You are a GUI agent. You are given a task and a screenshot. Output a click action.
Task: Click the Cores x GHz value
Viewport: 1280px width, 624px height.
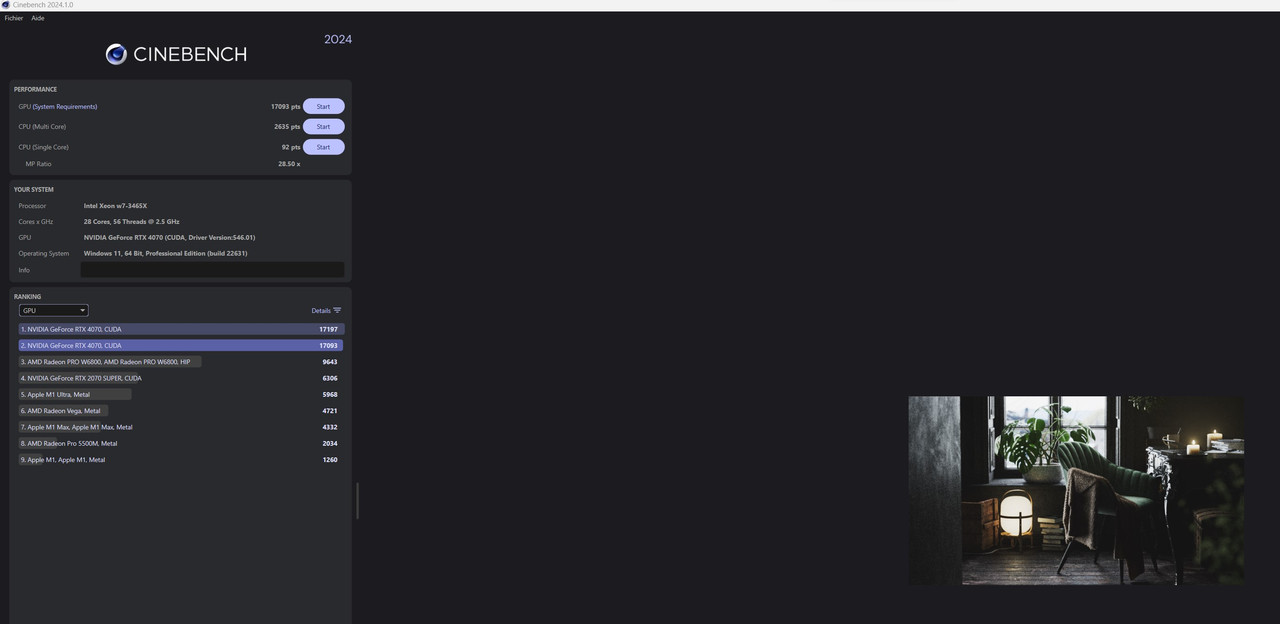pyautogui.click(x=131, y=222)
